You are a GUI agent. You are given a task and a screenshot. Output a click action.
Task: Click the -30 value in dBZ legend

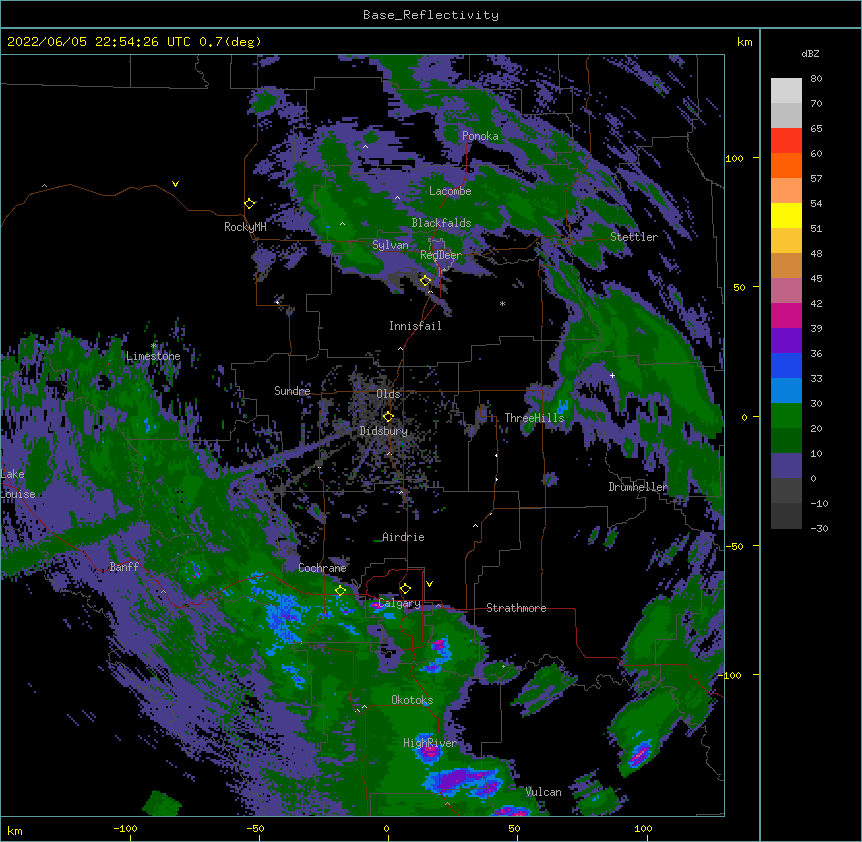[819, 528]
